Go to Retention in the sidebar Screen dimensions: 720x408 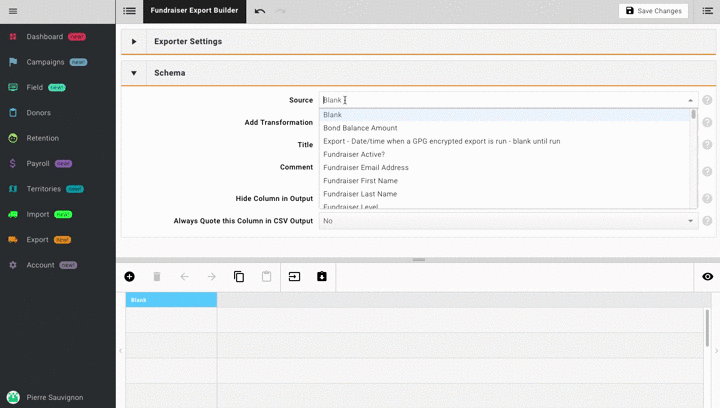42,138
